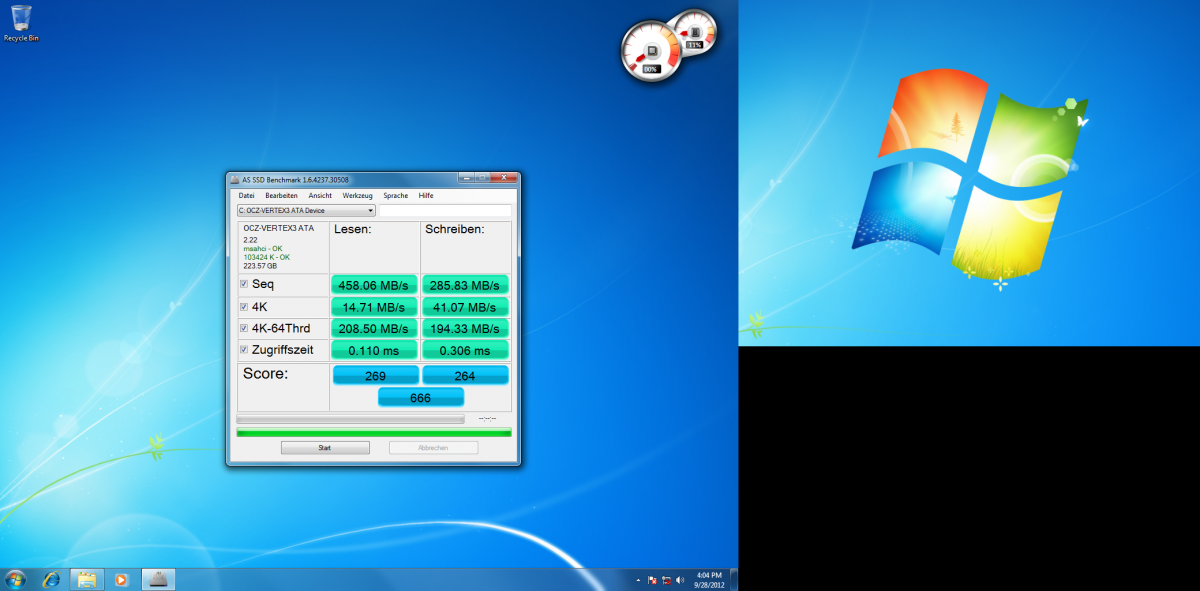Open Windows Media Player from the taskbar
Image resolution: width=1200 pixels, height=591 pixels.
(x=122, y=579)
